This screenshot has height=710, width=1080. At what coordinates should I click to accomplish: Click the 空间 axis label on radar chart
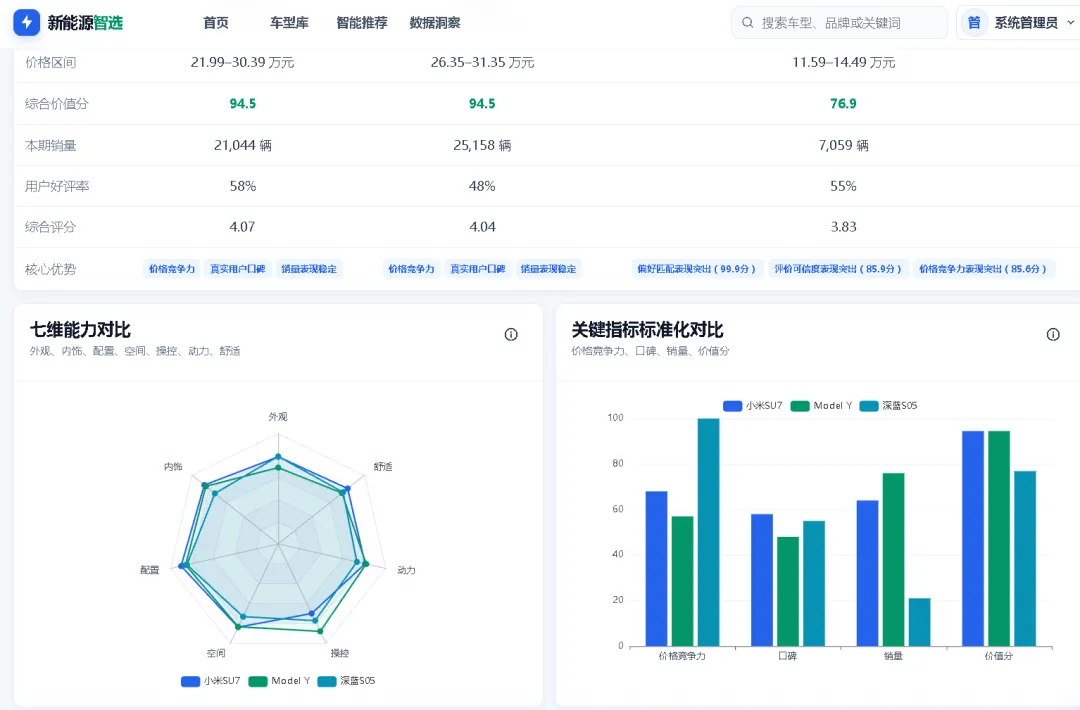click(x=216, y=653)
